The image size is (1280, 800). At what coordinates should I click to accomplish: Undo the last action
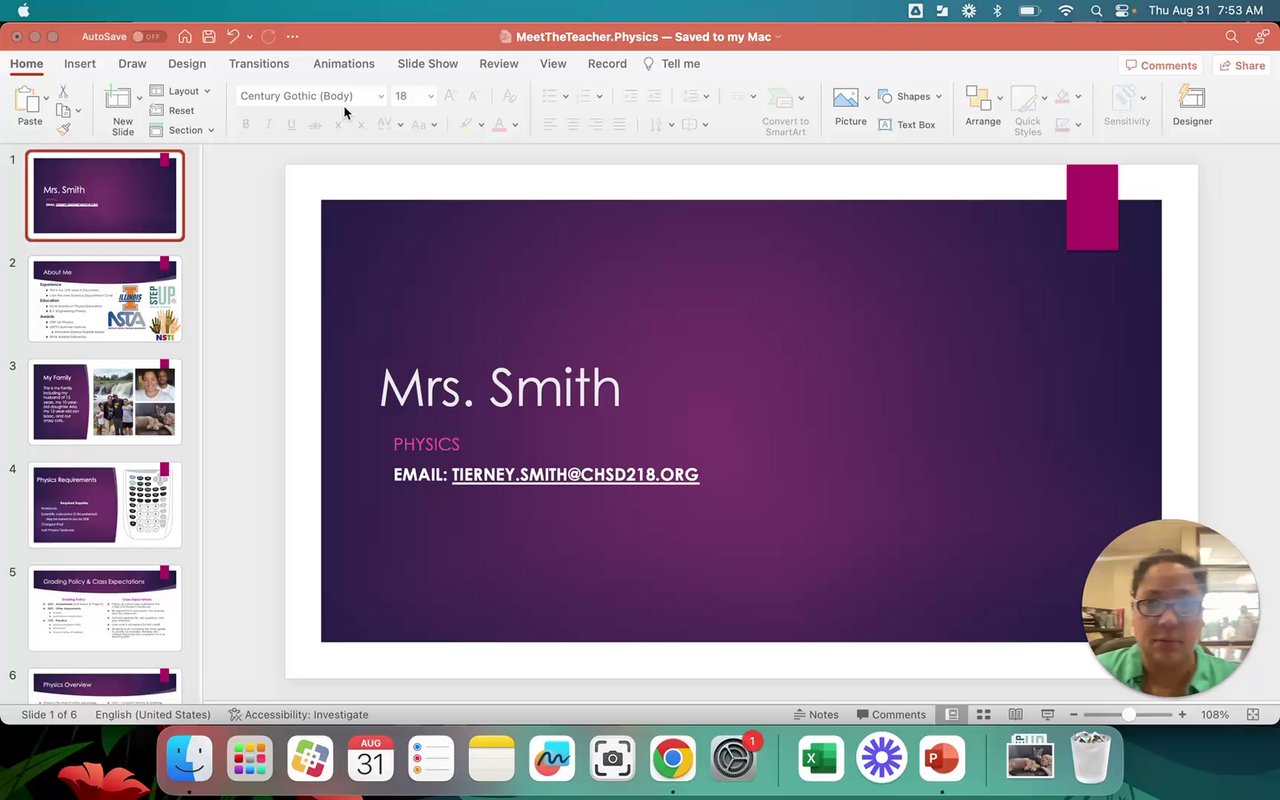(233, 37)
